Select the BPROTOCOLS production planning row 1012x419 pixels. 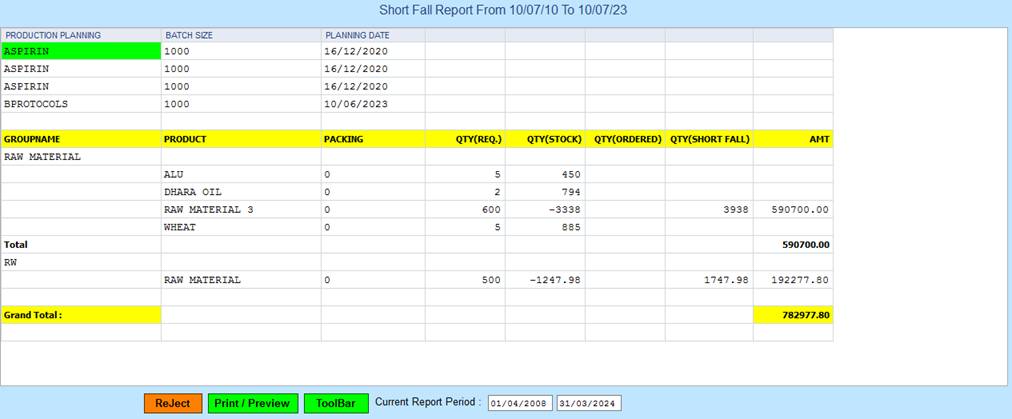click(x=81, y=104)
